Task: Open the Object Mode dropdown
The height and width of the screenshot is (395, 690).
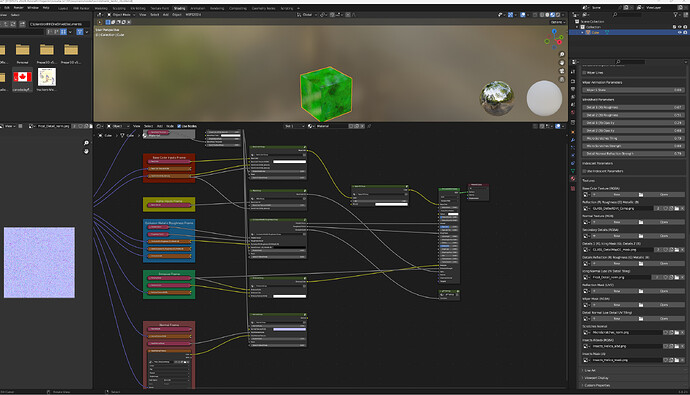Action: coord(122,15)
